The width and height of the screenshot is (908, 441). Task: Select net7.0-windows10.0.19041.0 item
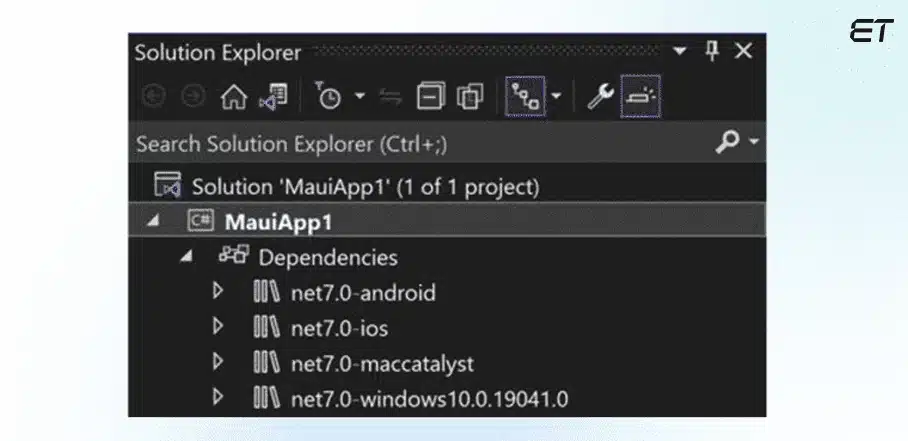tap(429, 399)
